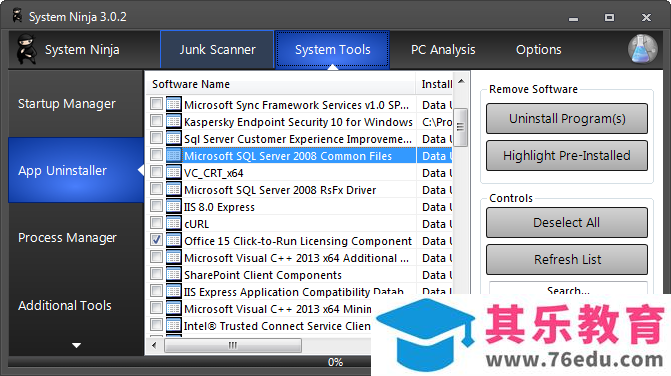Check the Sql Server Customer Experience checkbox
Screen dimensions: 671x376
pos(156,138)
